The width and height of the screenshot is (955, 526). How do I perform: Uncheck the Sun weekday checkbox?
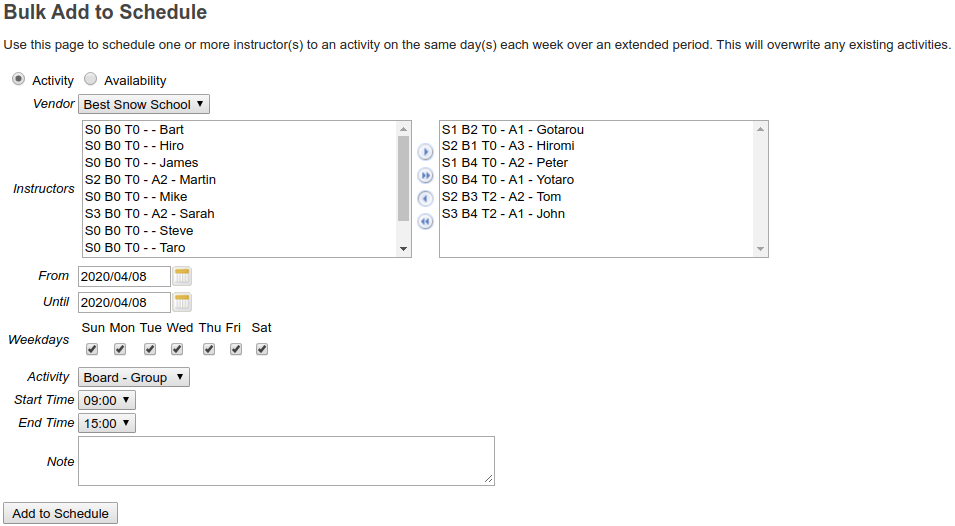tap(92, 349)
